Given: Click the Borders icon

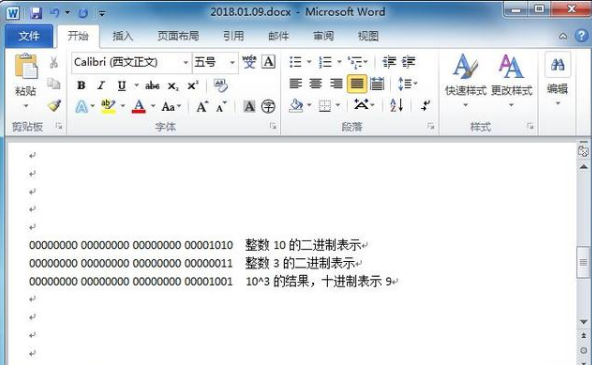Looking at the screenshot, I should point(325,106).
